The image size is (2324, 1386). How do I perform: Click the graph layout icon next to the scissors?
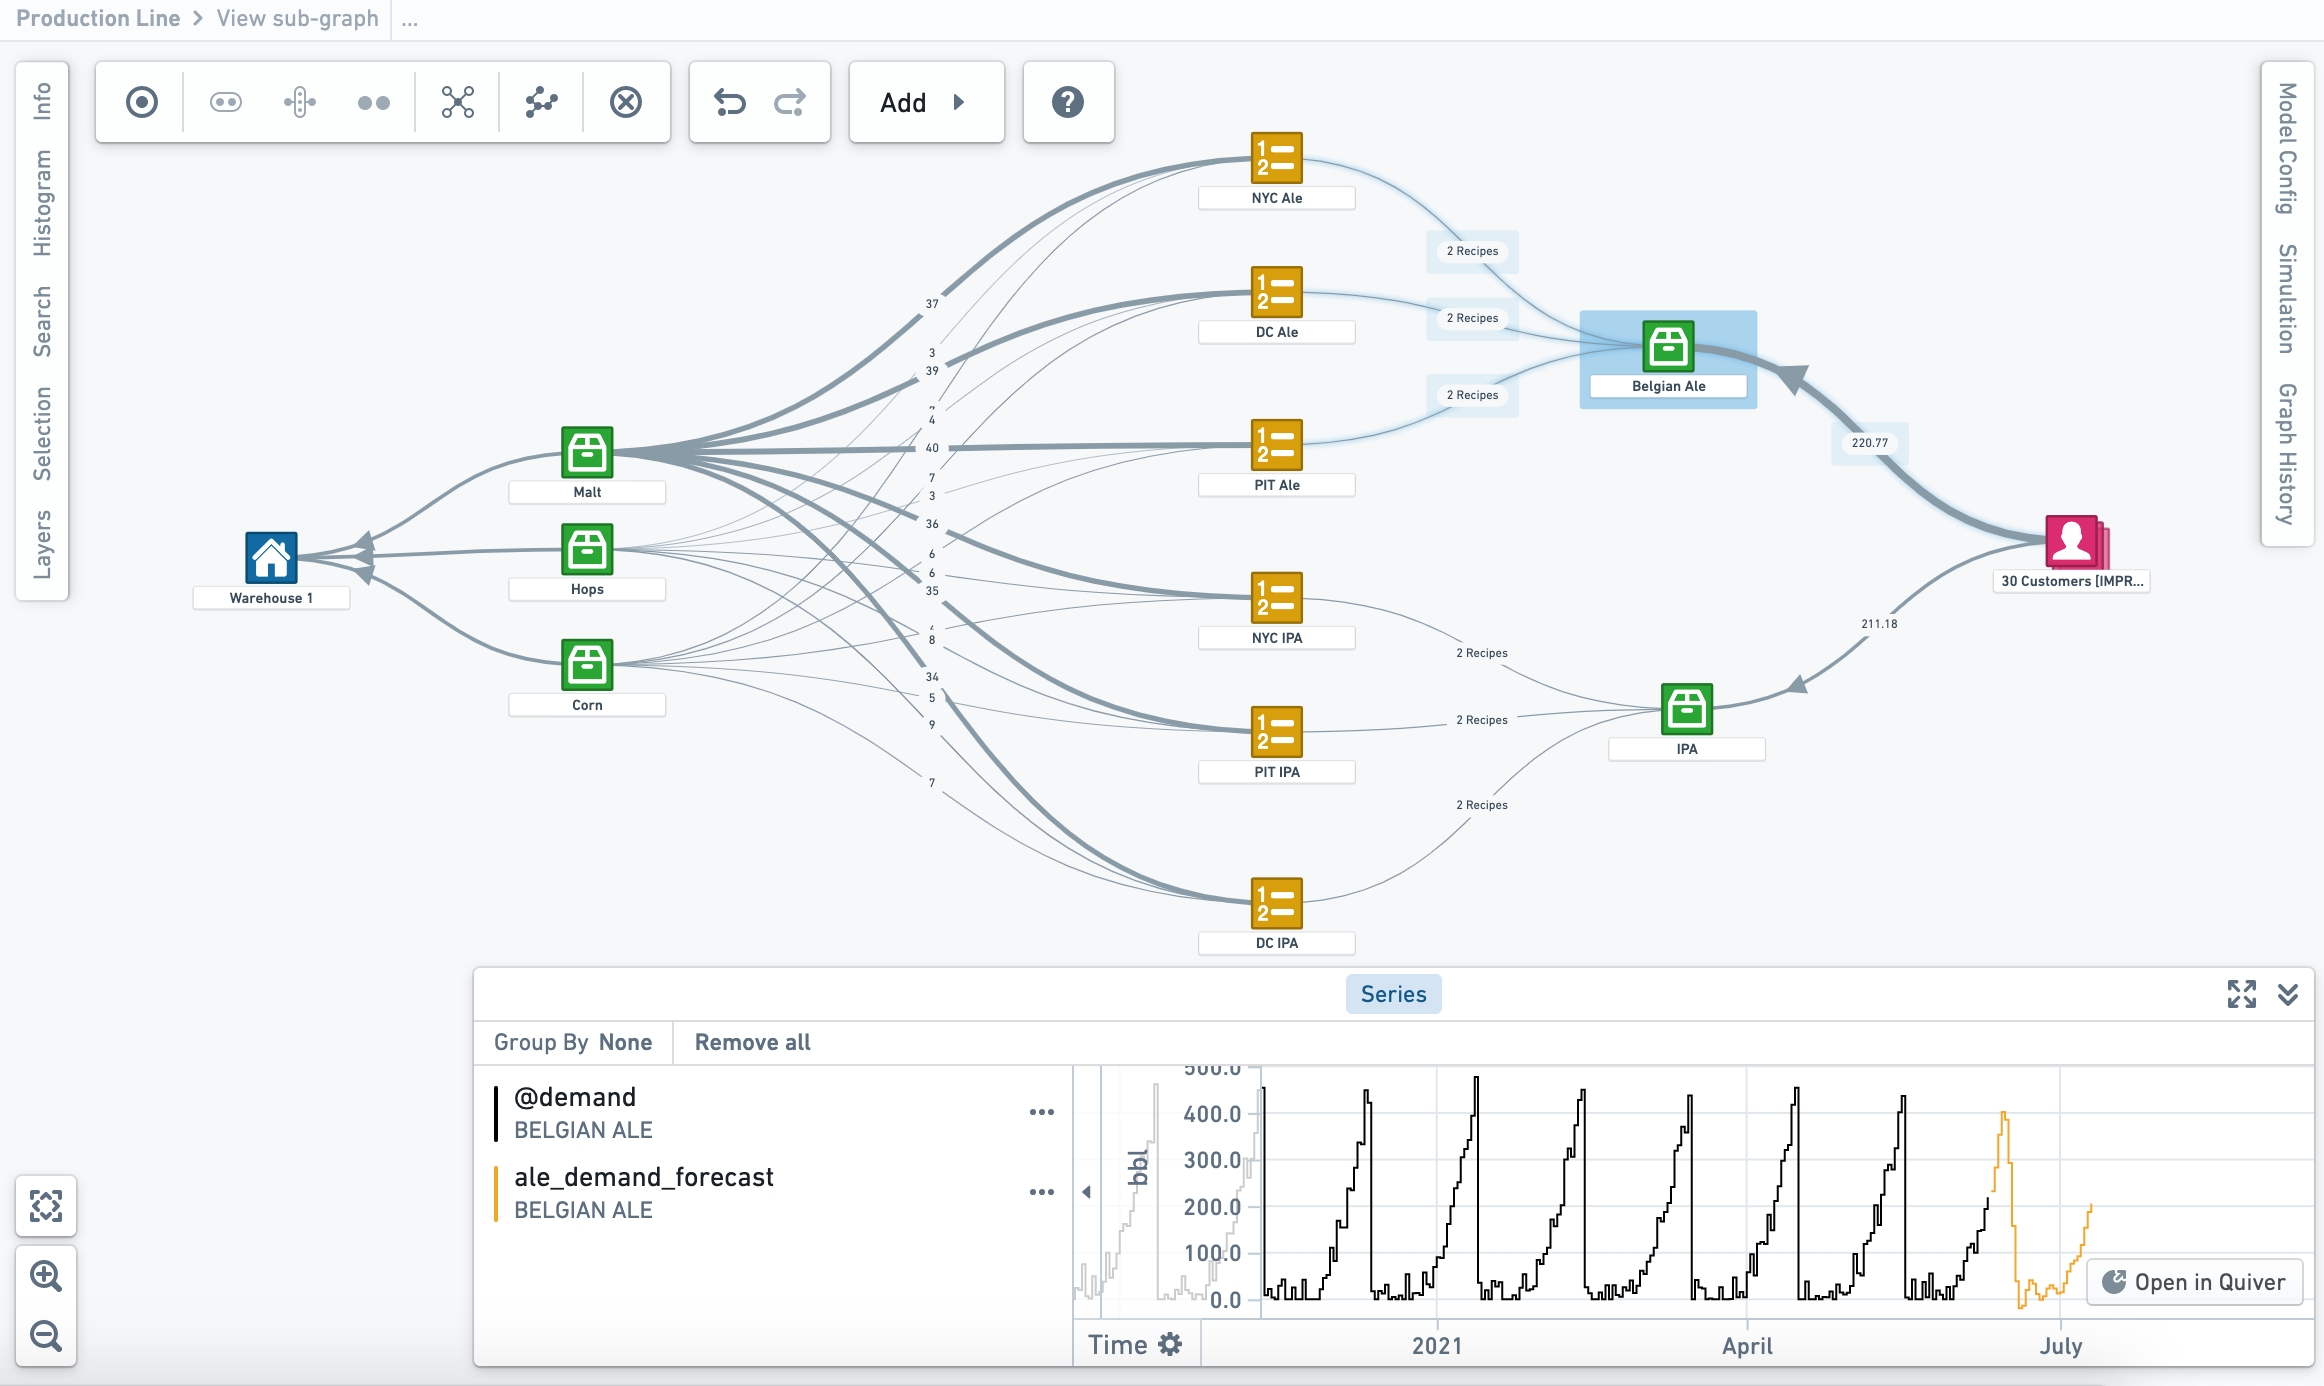coord(540,101)
